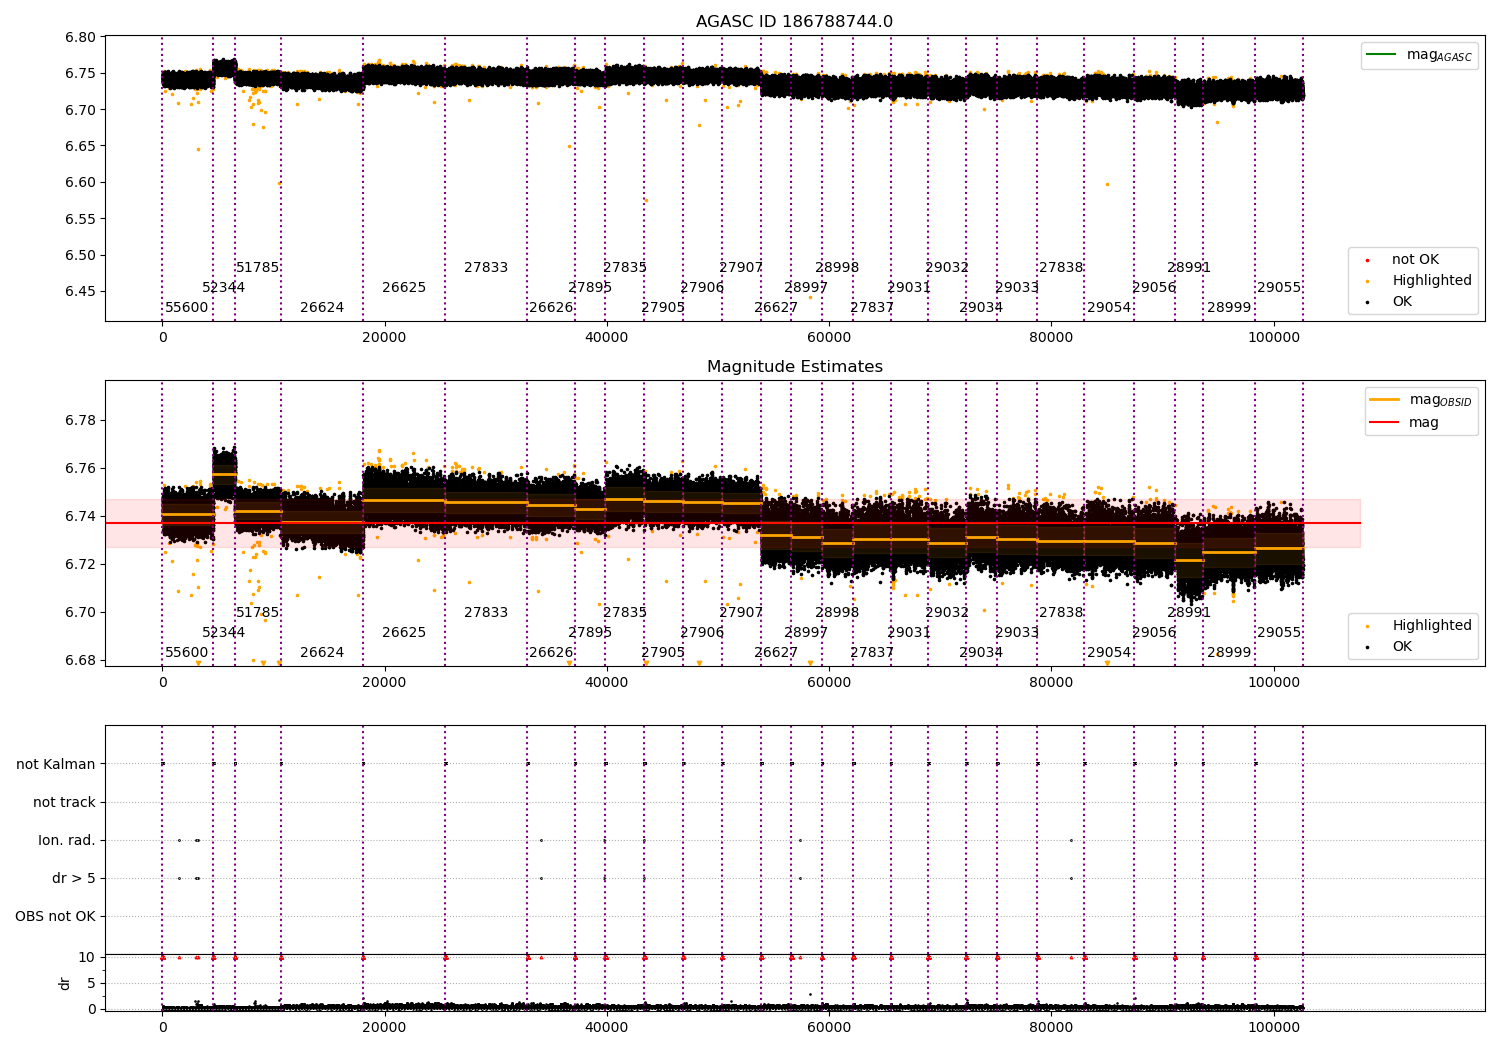Screen dimensions: 1500x1050
Task: Click obsid label 27835 in the AGASC plot
Action: click(625, 267)
